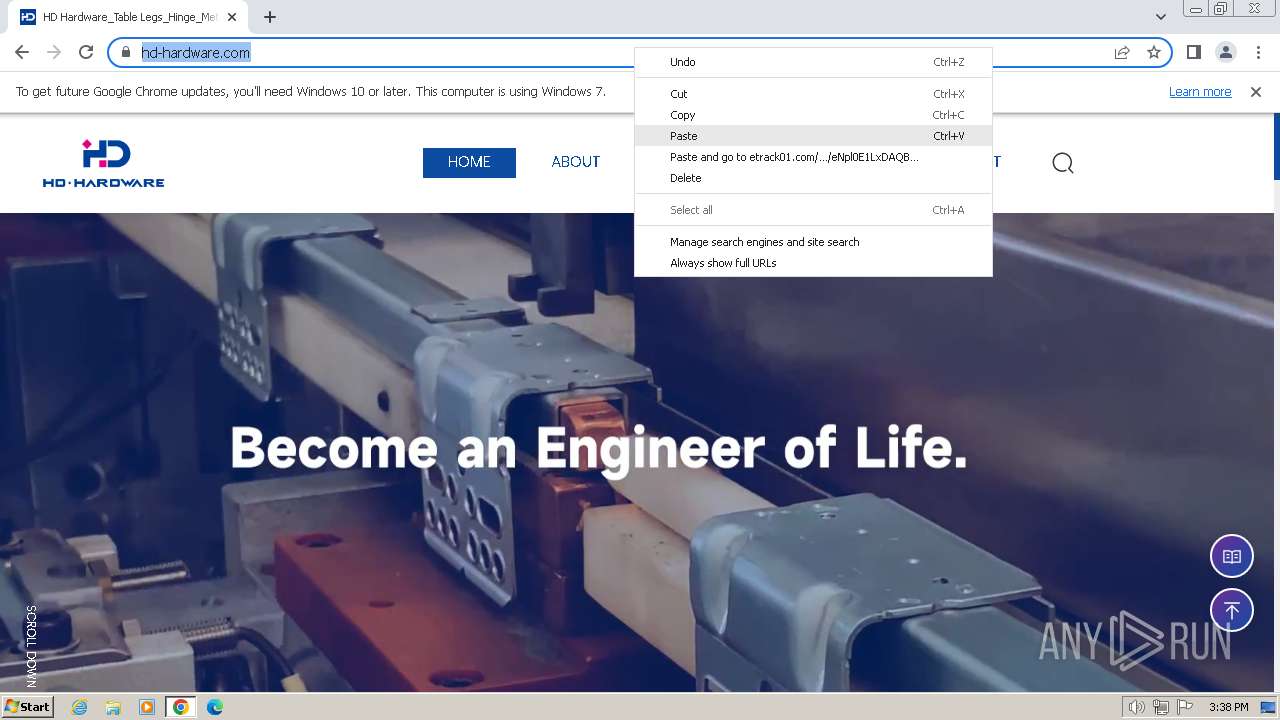Go back using the browser back arrow
The height and width of the screenshot is (720, 1280).
coord(22,52)
